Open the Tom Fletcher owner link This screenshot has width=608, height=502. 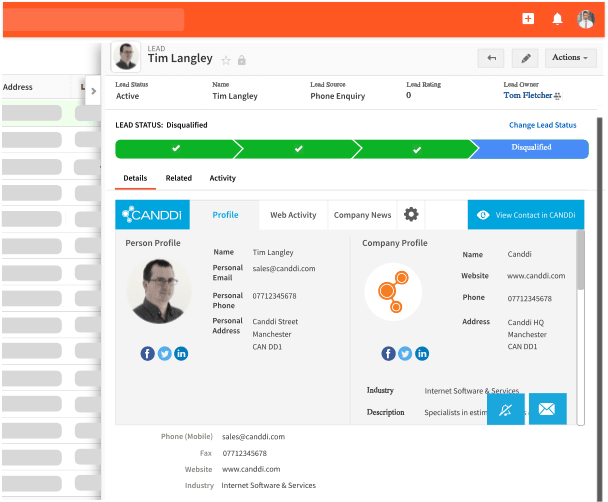[527, 95]
